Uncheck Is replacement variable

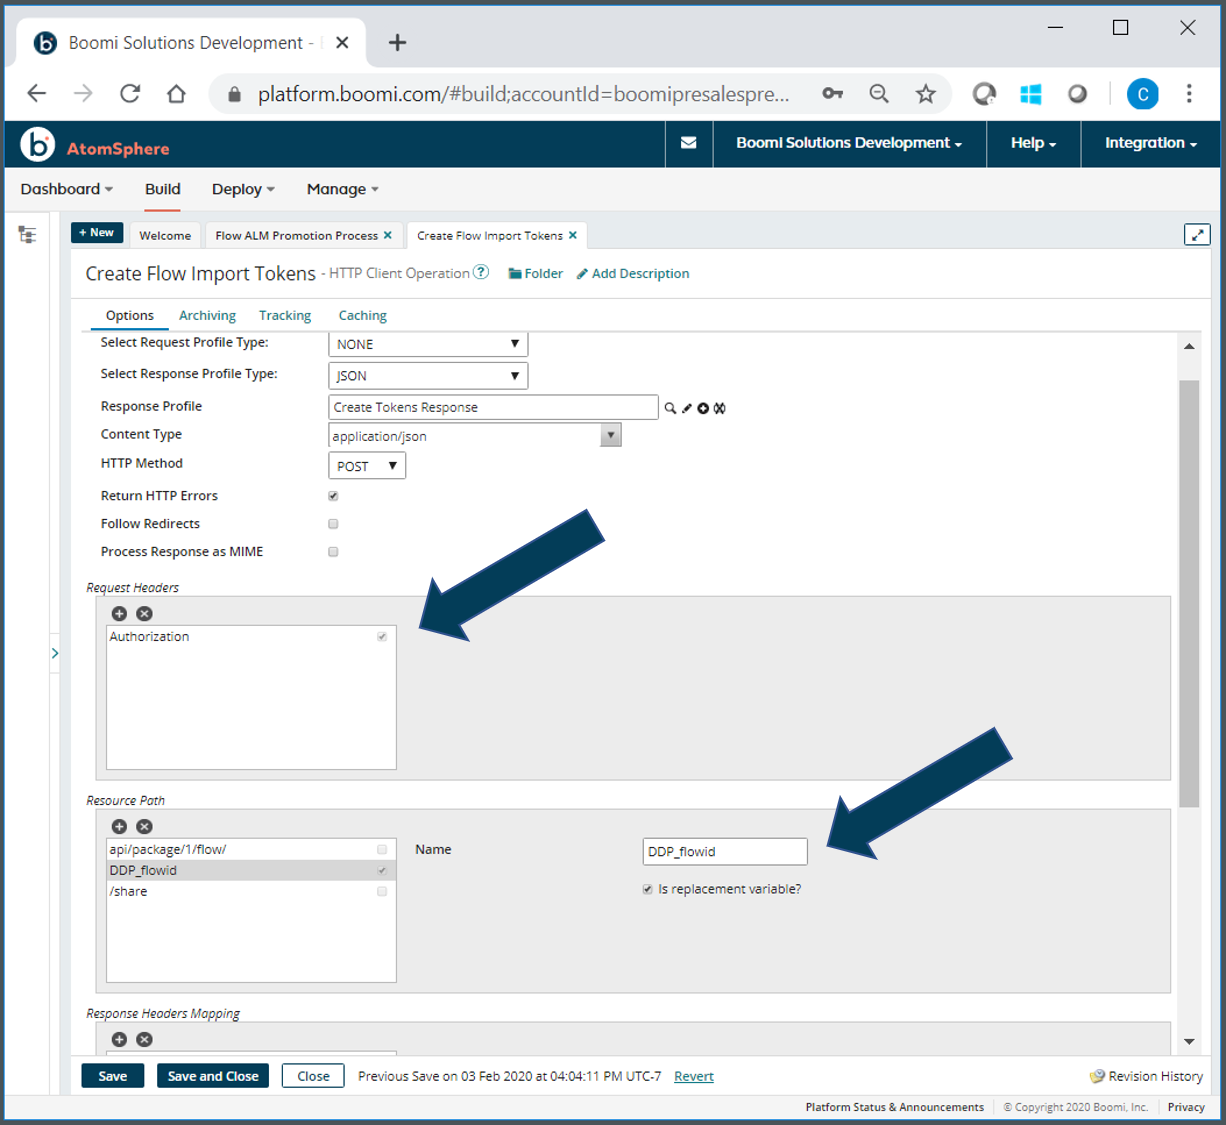647,888
